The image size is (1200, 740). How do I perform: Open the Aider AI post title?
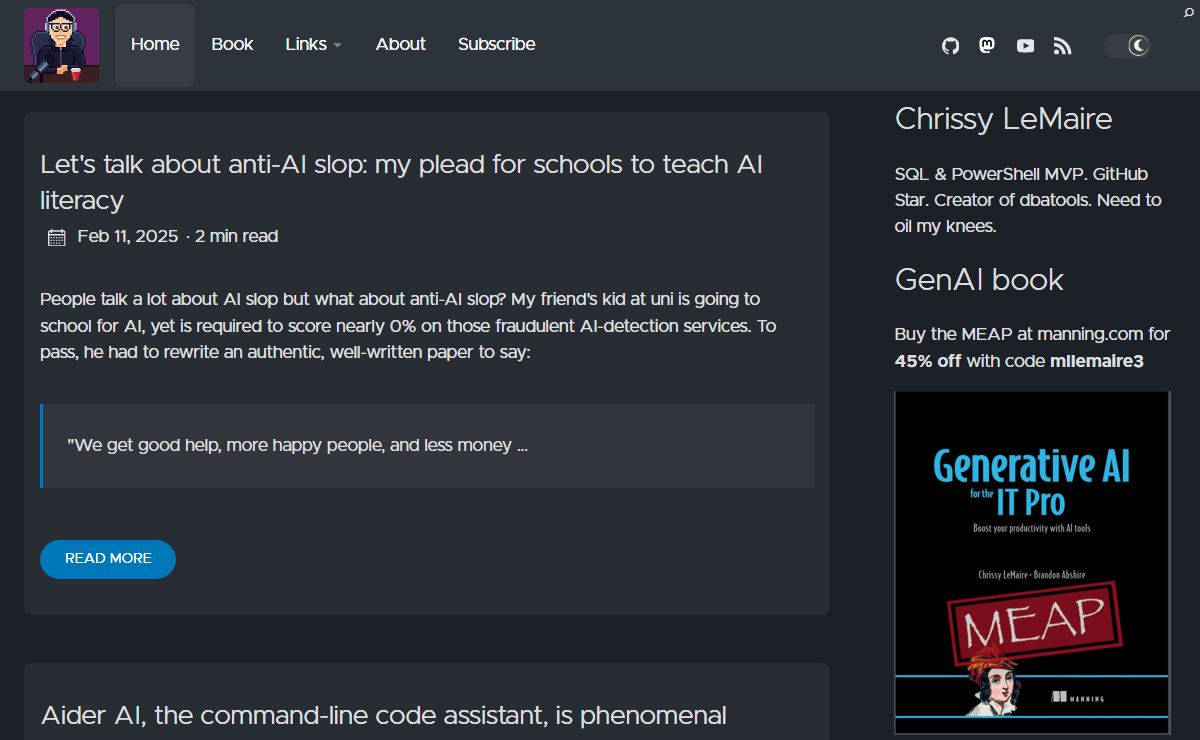click(384, 715)
